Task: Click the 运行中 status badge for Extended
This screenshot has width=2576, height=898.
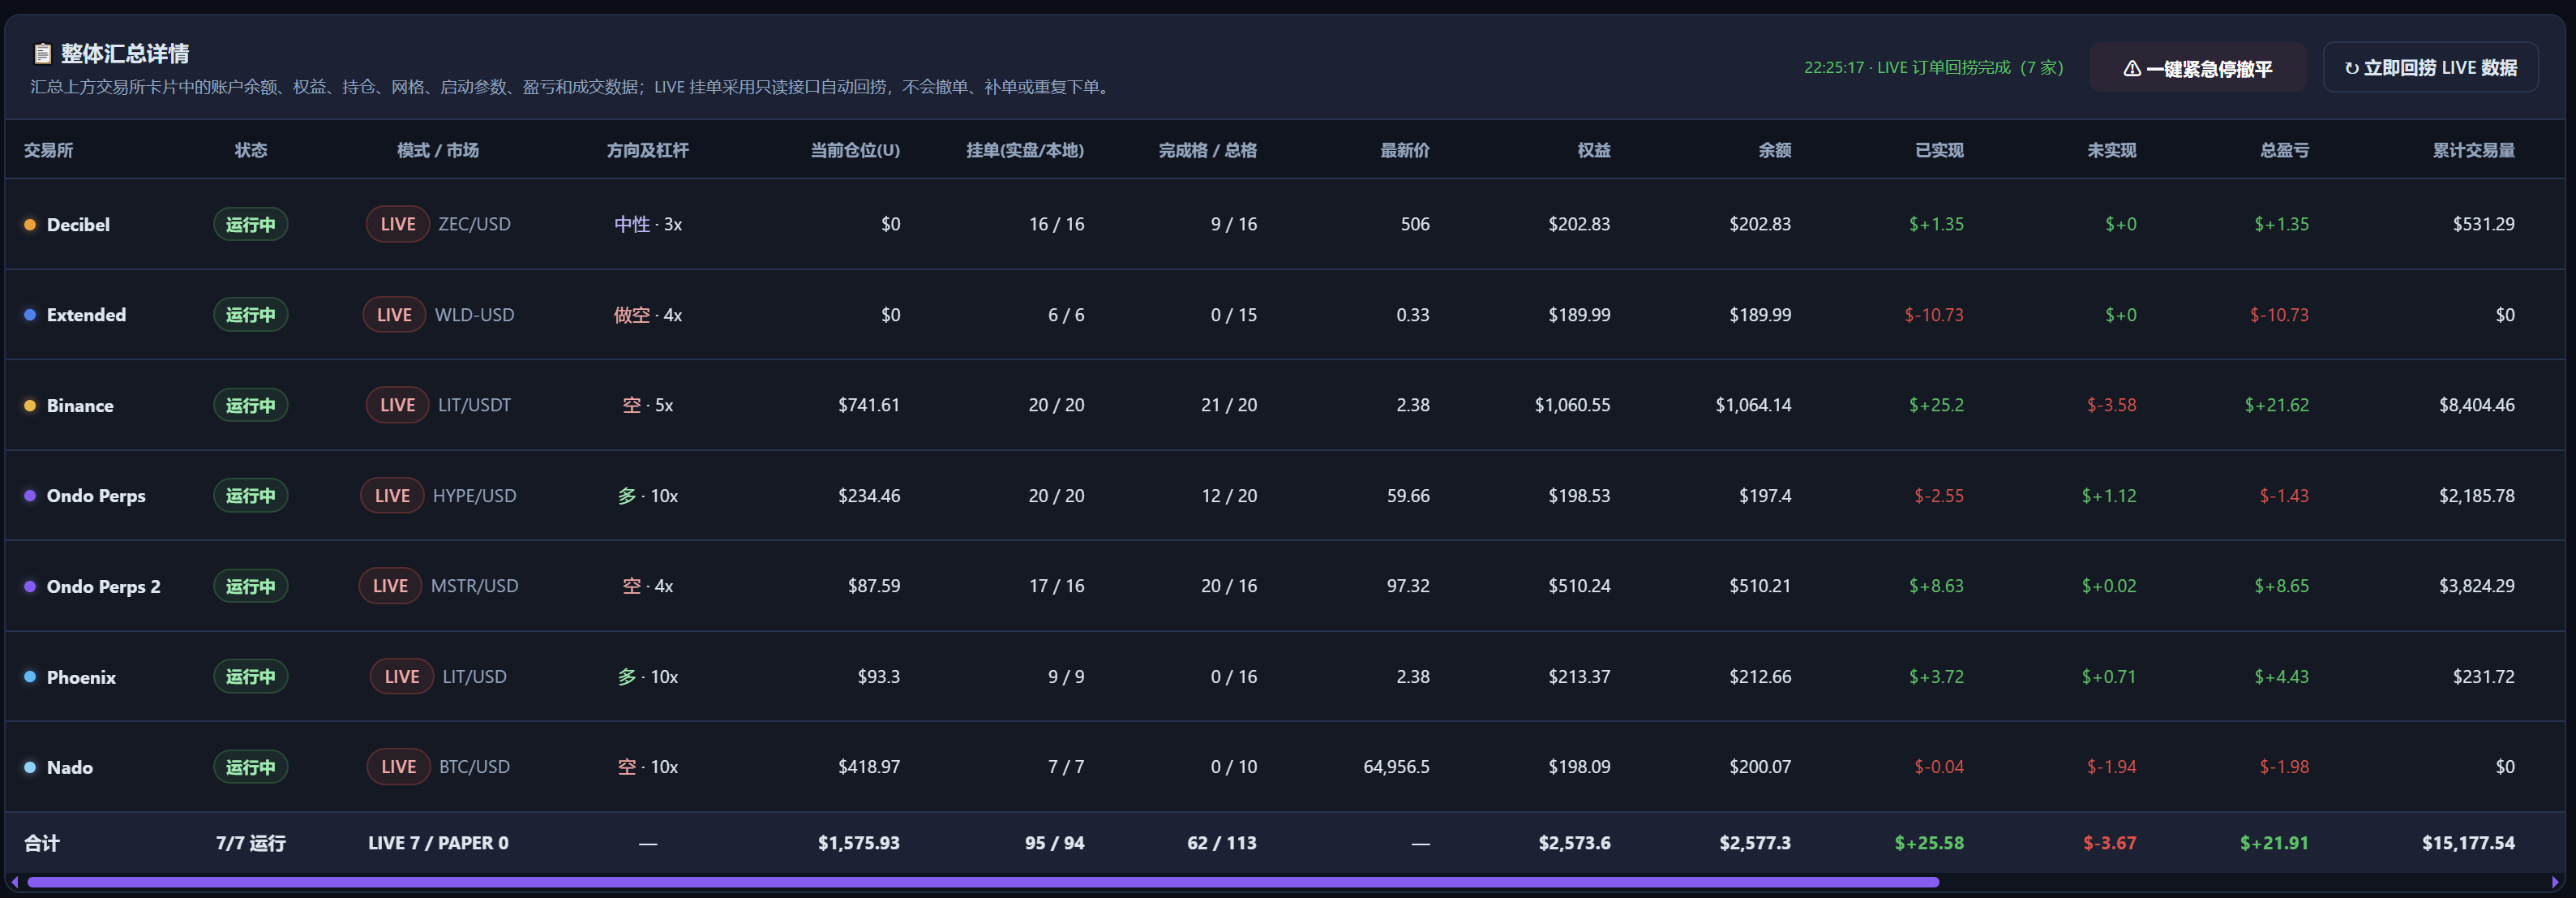Action: coord(251,315)
